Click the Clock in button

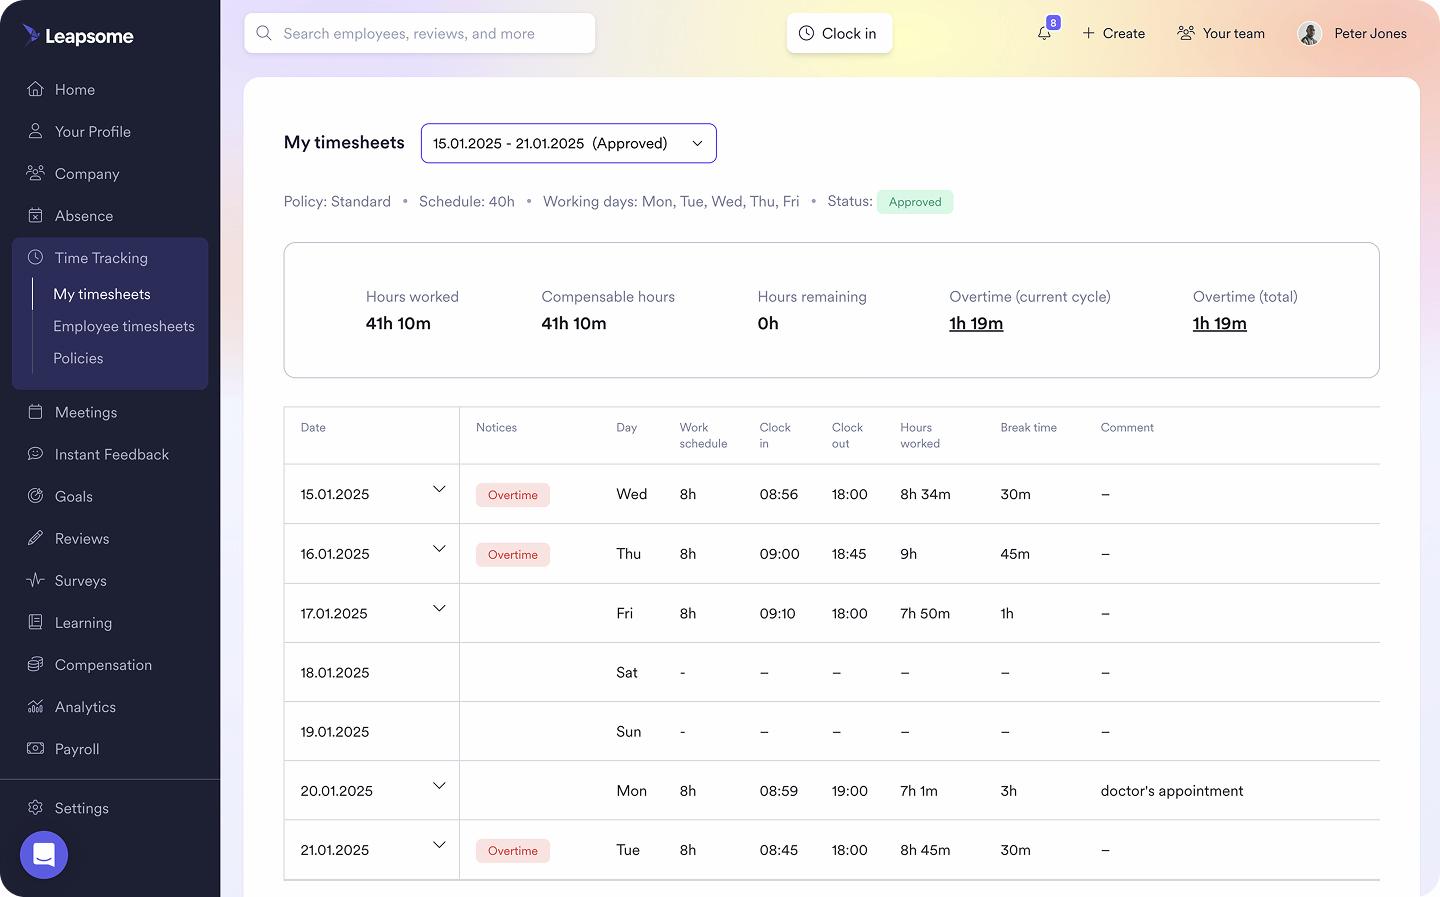tap(839, 33)
